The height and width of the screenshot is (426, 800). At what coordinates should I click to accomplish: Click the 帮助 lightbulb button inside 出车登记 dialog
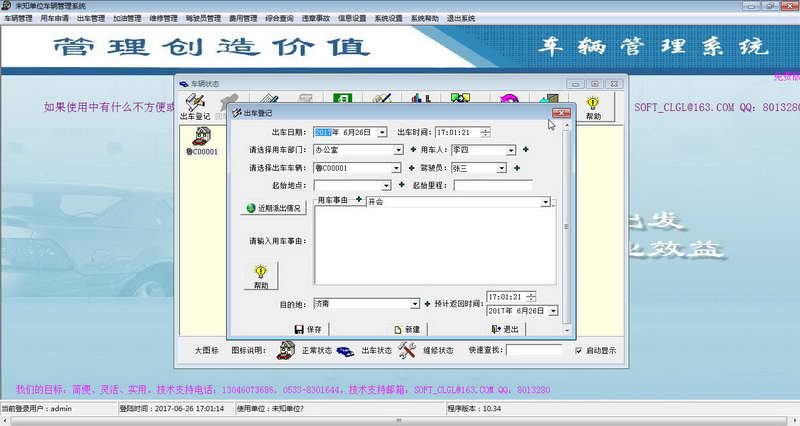(x=261, y=277)
